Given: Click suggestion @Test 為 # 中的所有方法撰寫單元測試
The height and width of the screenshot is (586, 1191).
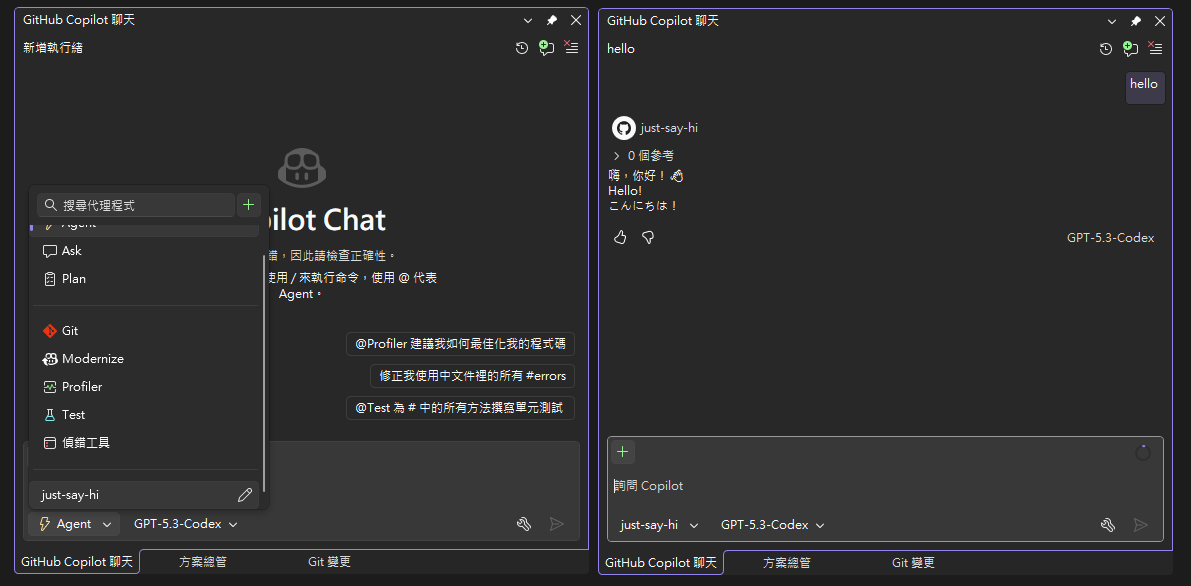Looking at the screenshot, I should [460, 407].
